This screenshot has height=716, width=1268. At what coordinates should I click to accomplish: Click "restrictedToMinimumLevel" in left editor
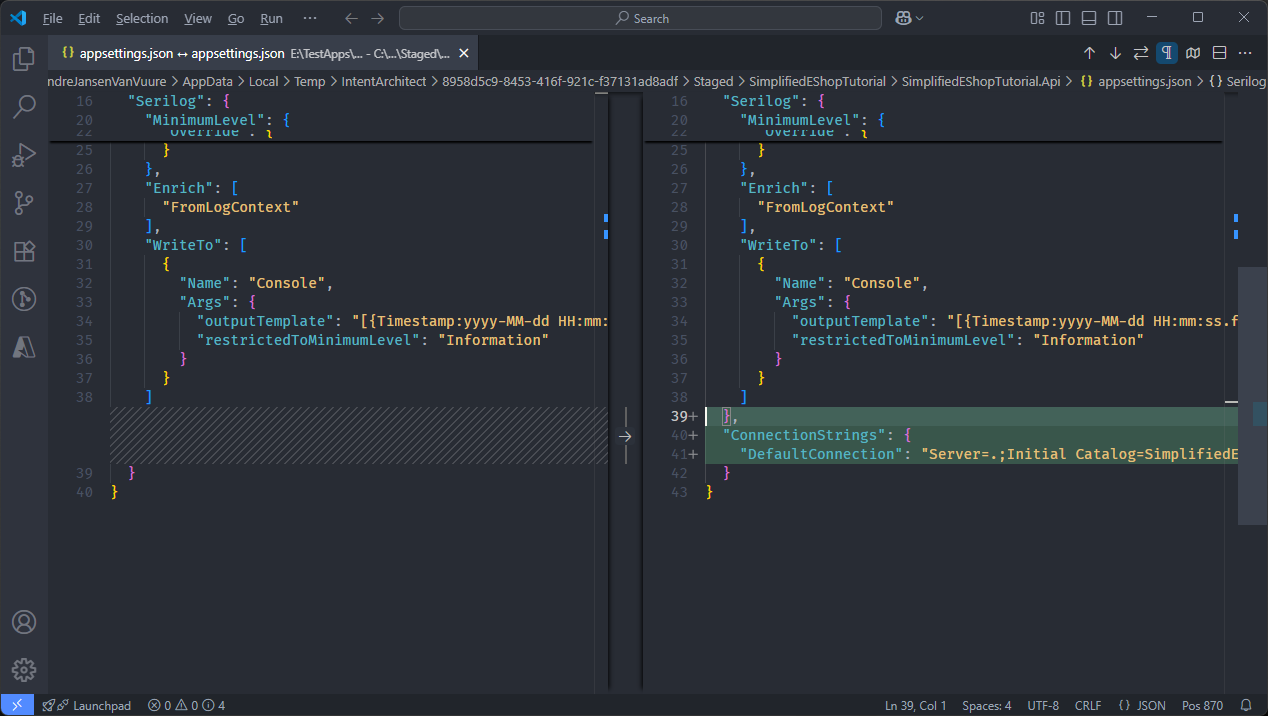coord(307,340)
